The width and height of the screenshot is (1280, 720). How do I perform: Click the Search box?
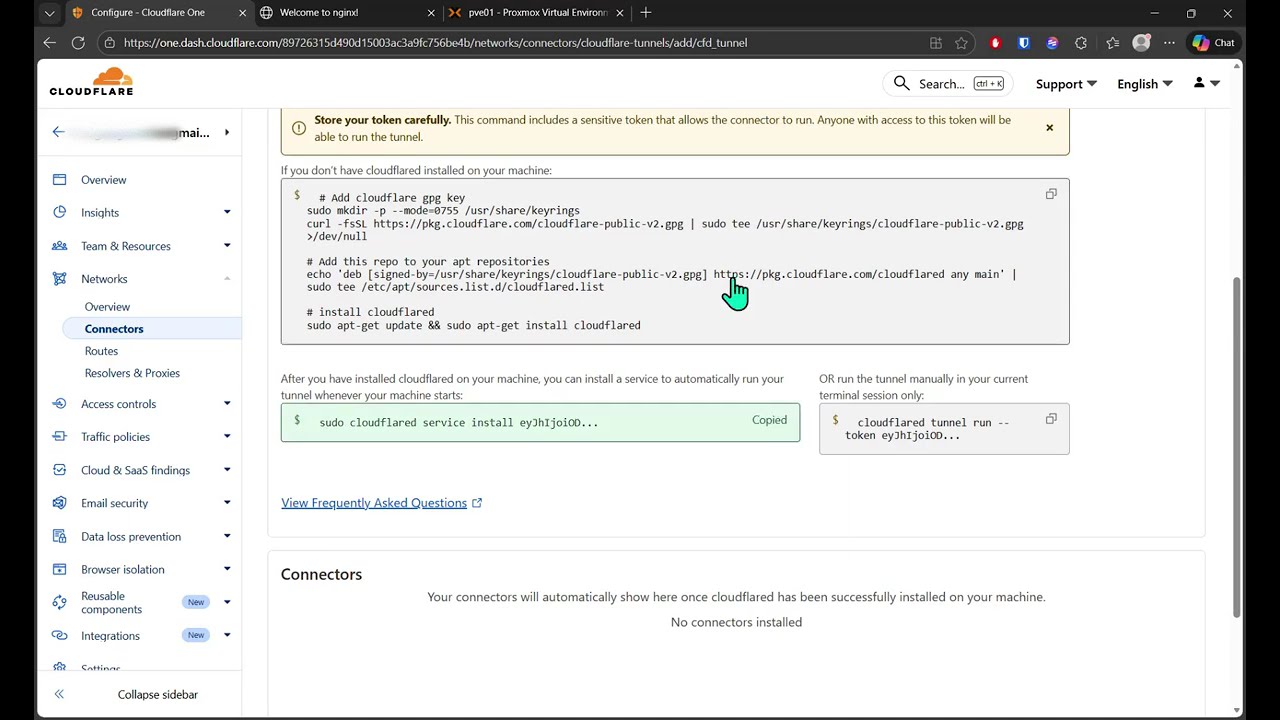tap(948, 84)
